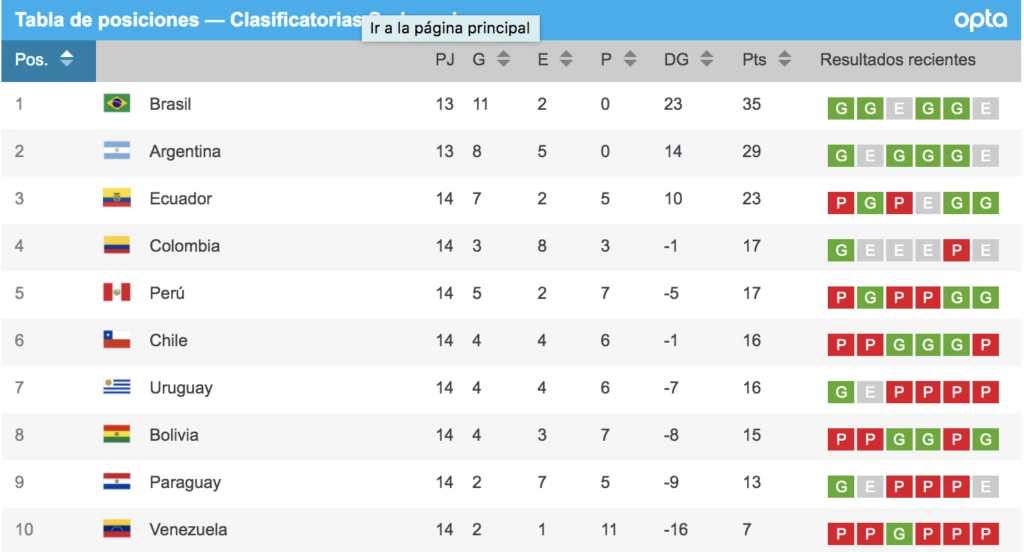Viewport: 1024px width, 552px height.
Task: Click the Uruguay flag icon
Action: click(x=116, y=387)
